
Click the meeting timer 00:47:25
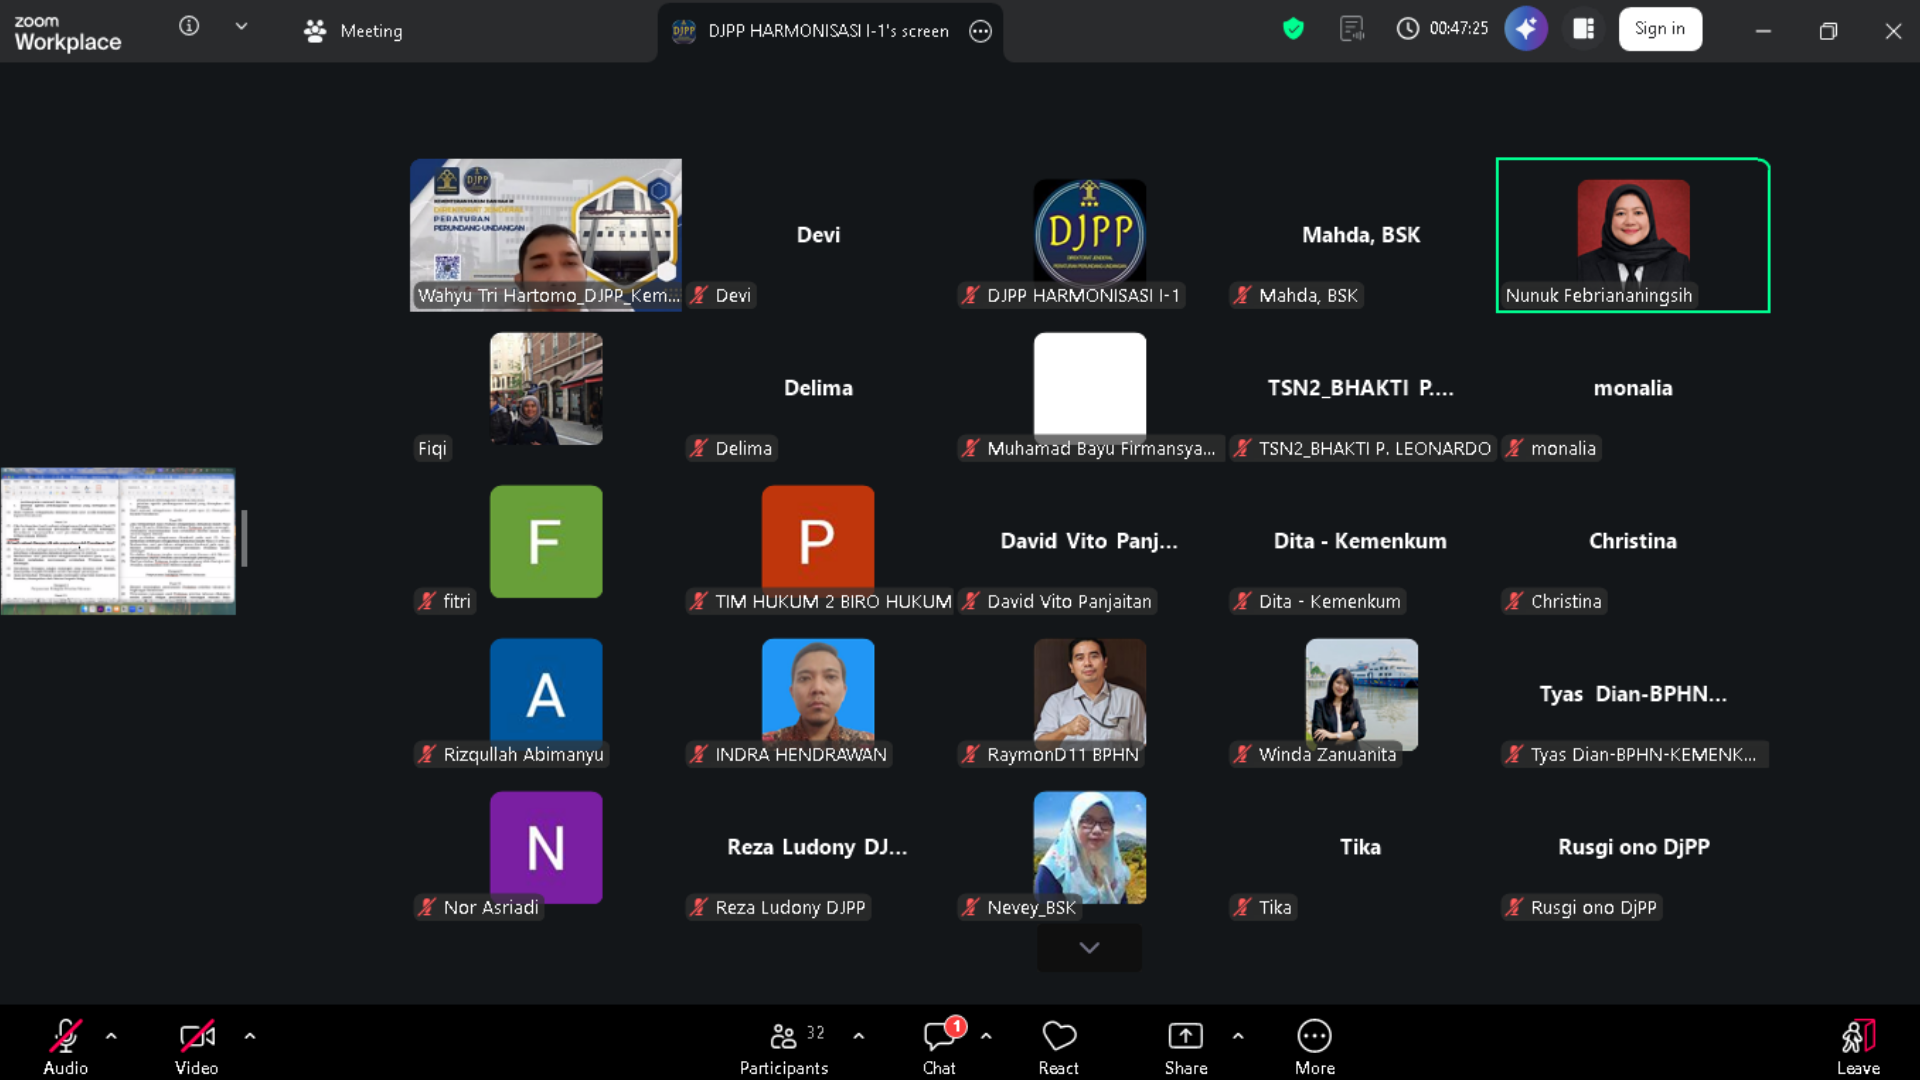pyautogui.click(x=1442, y=29)
